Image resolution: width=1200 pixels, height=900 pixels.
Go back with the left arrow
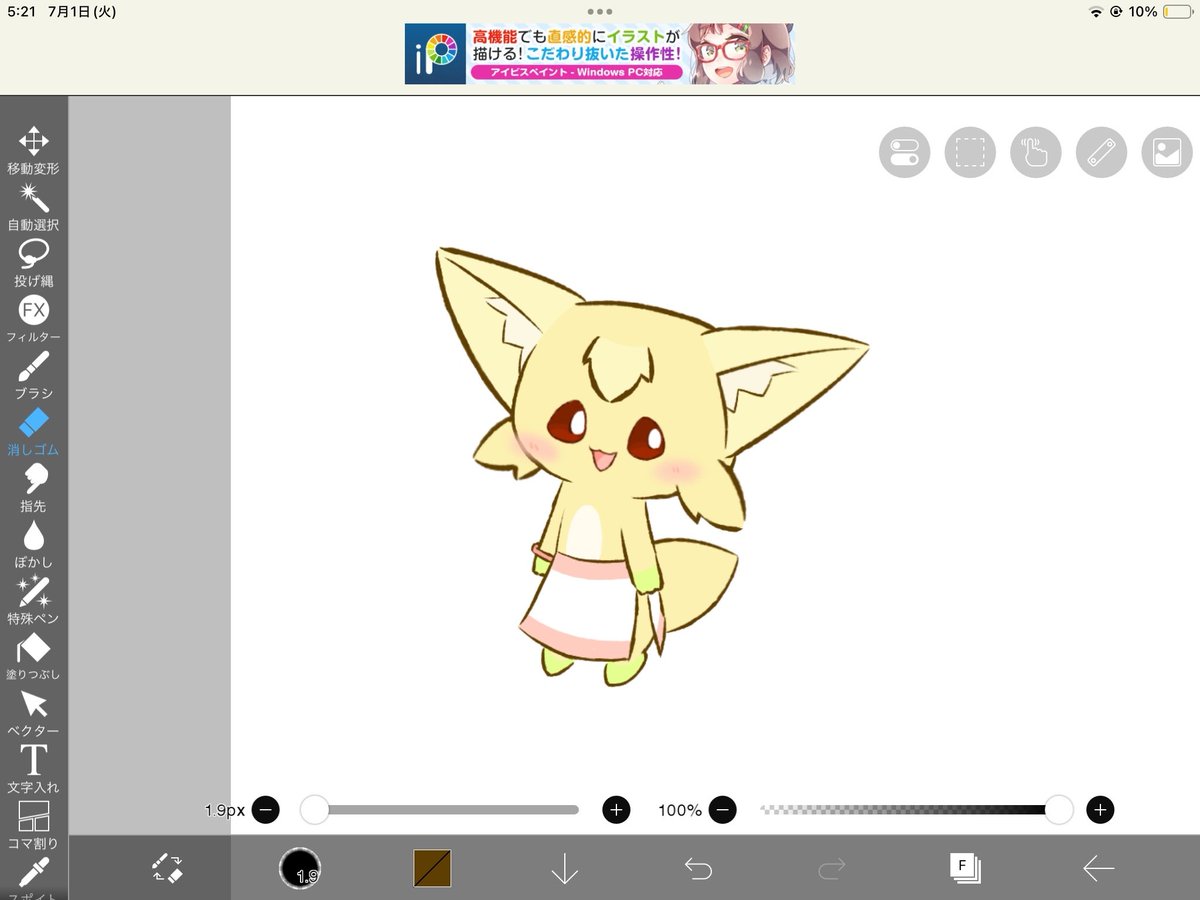tap(1098, 868)
